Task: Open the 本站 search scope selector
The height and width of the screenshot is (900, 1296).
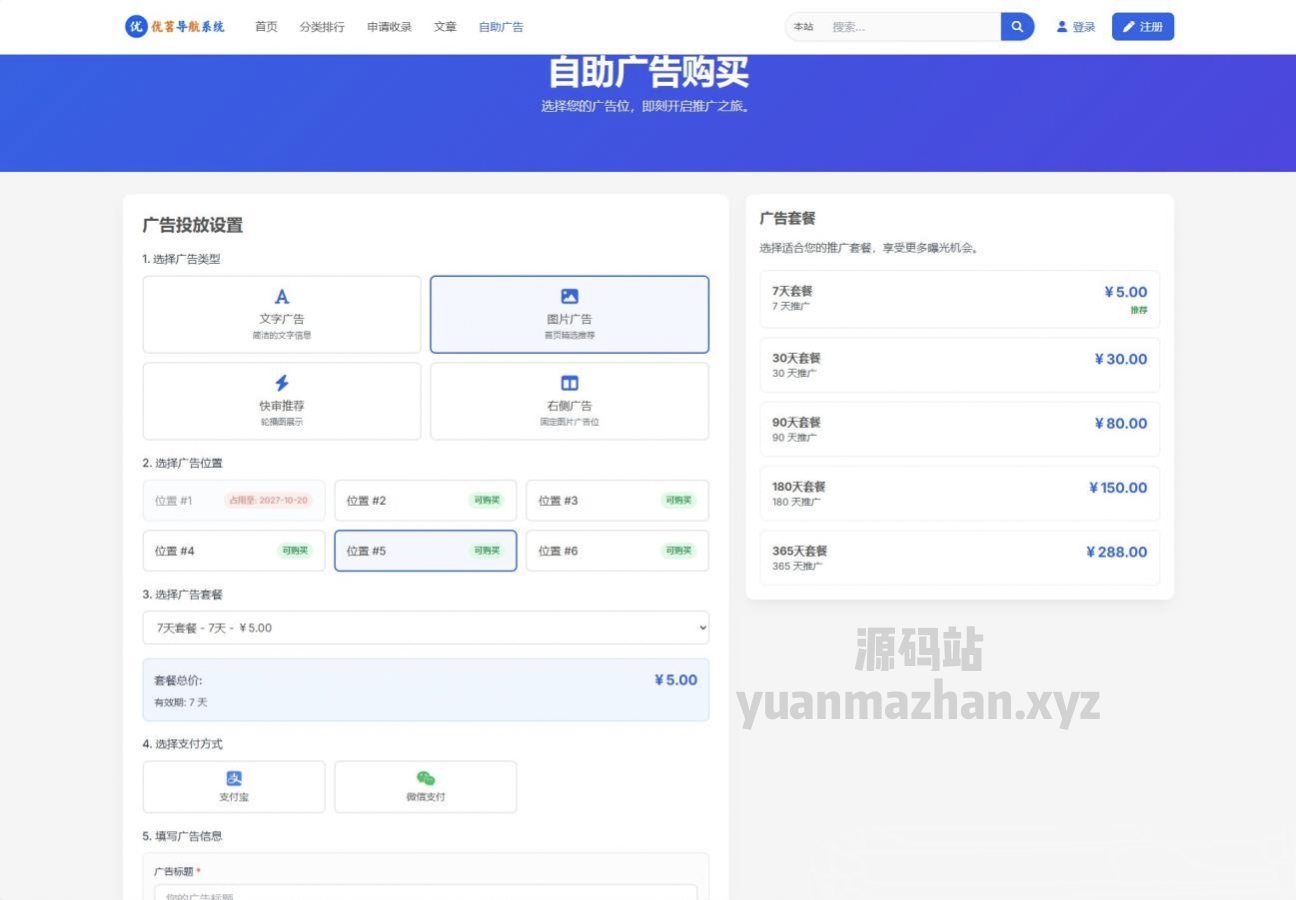Action: pyautogui.click(x=803, y=27)
